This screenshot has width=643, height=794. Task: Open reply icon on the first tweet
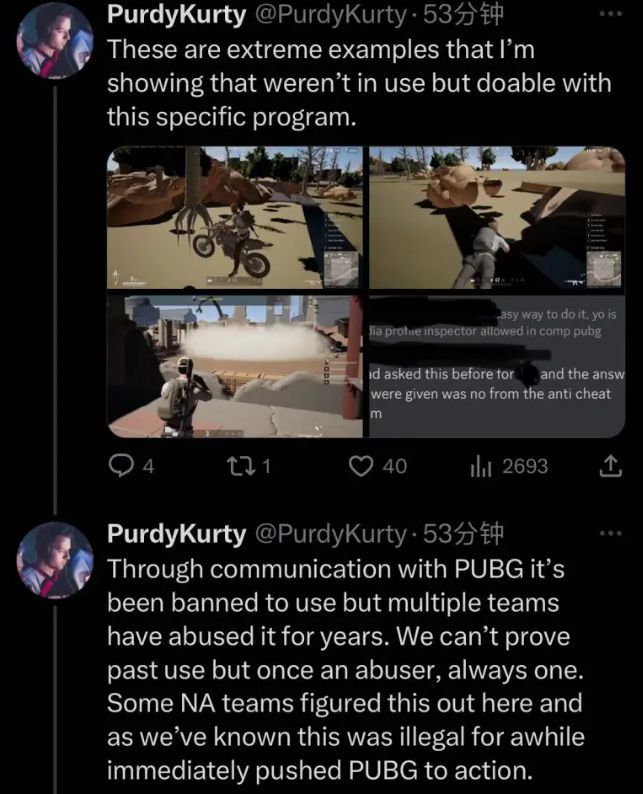tap(120, 466)
